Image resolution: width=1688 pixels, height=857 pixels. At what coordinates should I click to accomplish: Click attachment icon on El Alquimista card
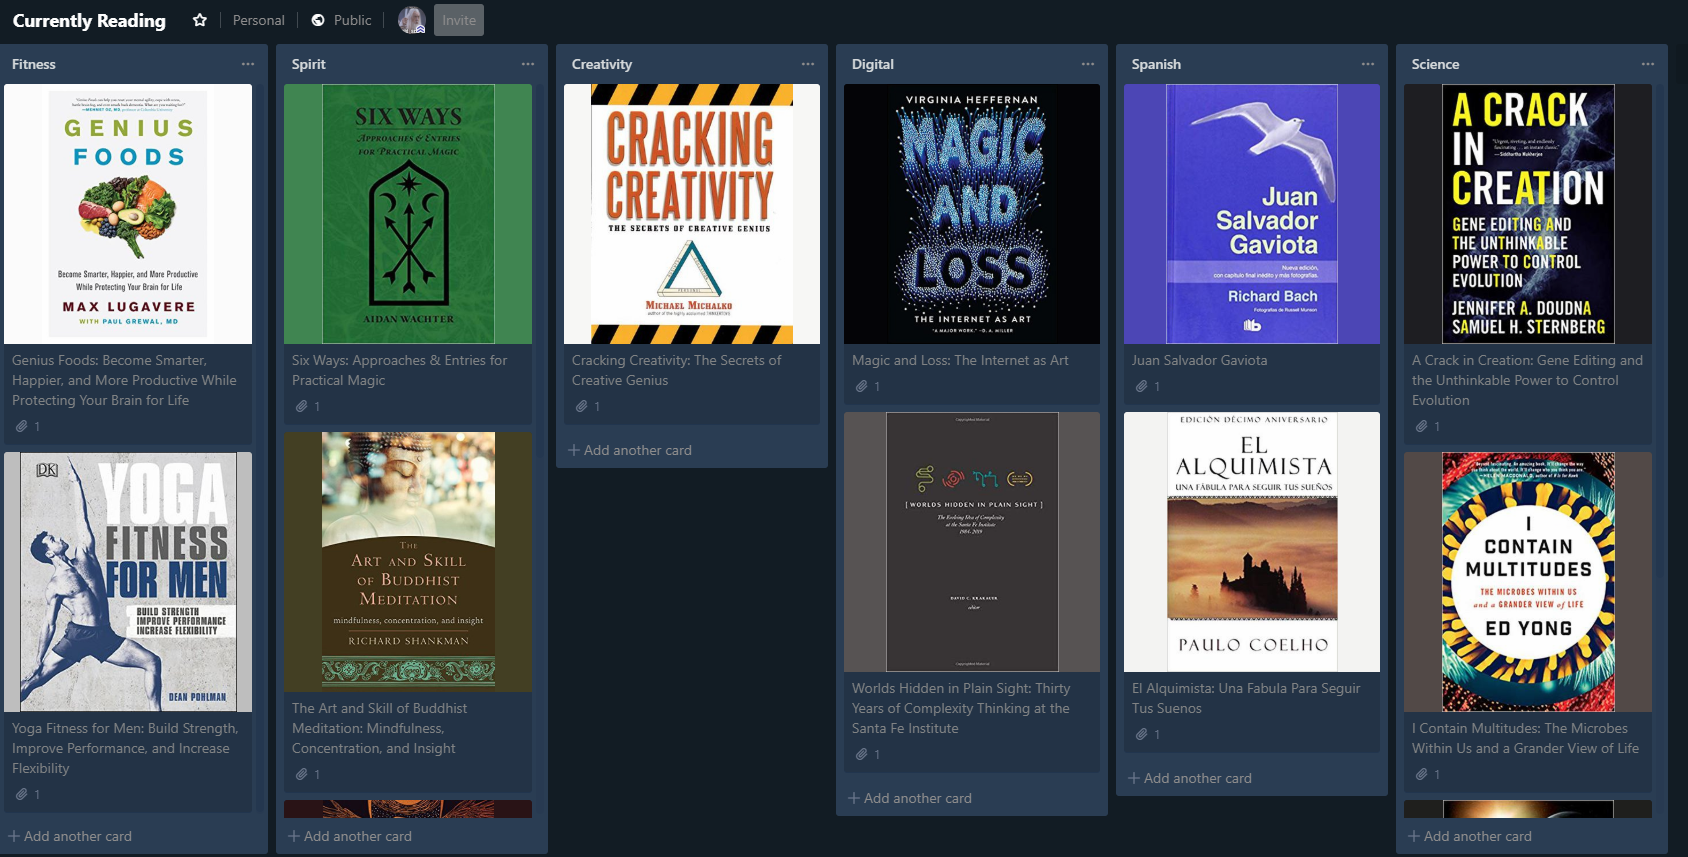click(1141, 734)
